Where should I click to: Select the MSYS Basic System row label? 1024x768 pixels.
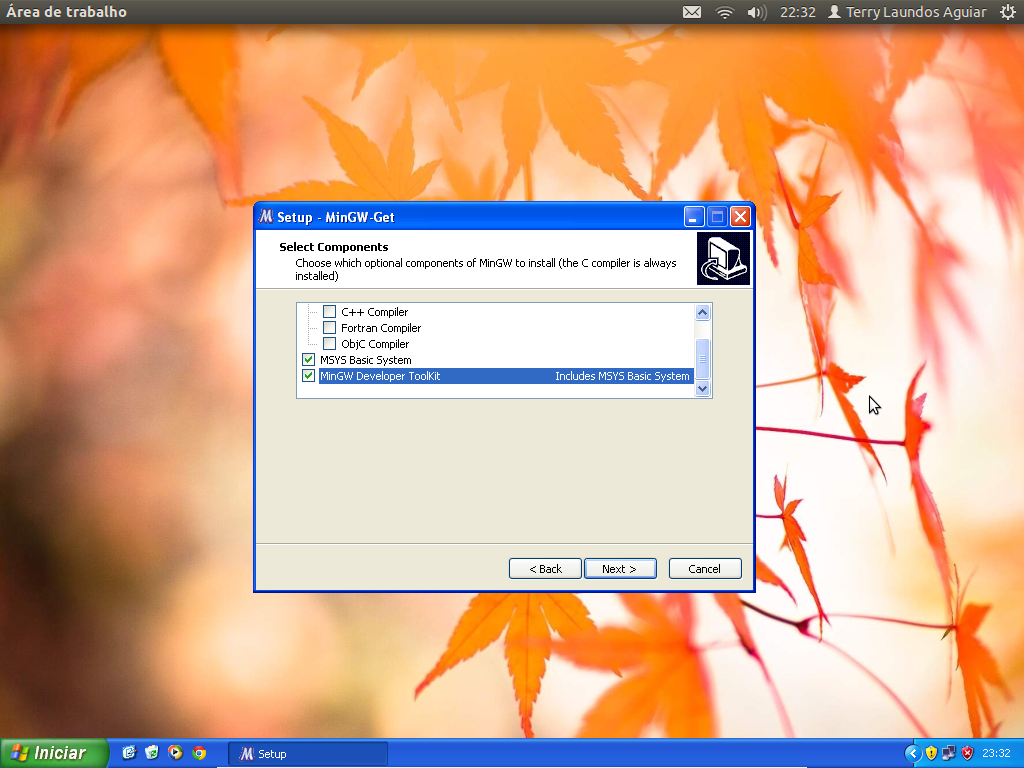point(366,360)
